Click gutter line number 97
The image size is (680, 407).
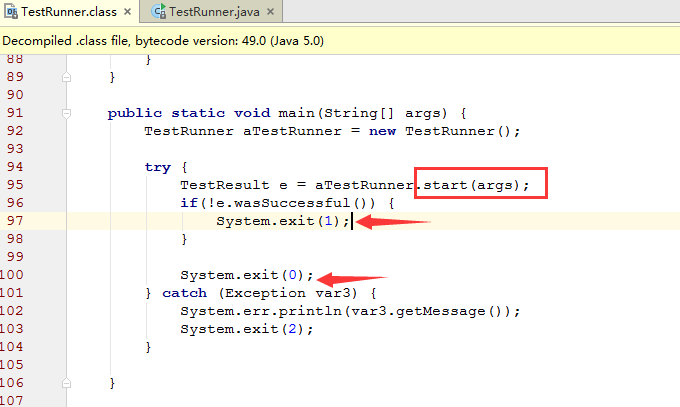(15, 221)
